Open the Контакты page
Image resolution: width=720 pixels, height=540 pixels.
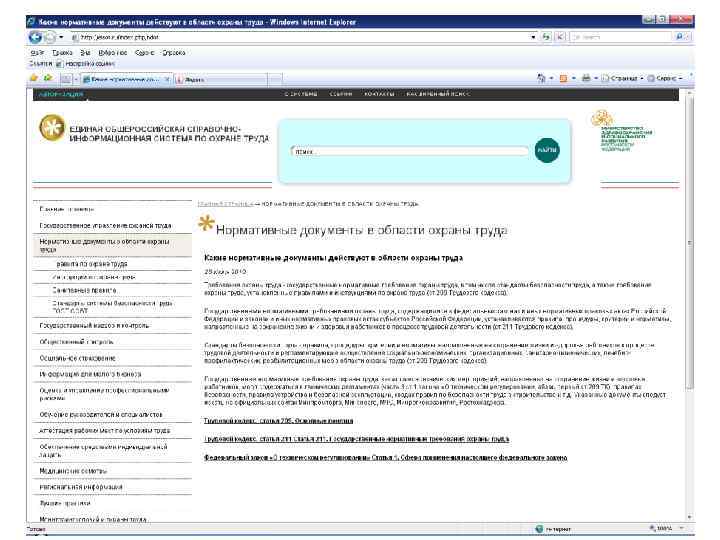click(x=379, y=94)
